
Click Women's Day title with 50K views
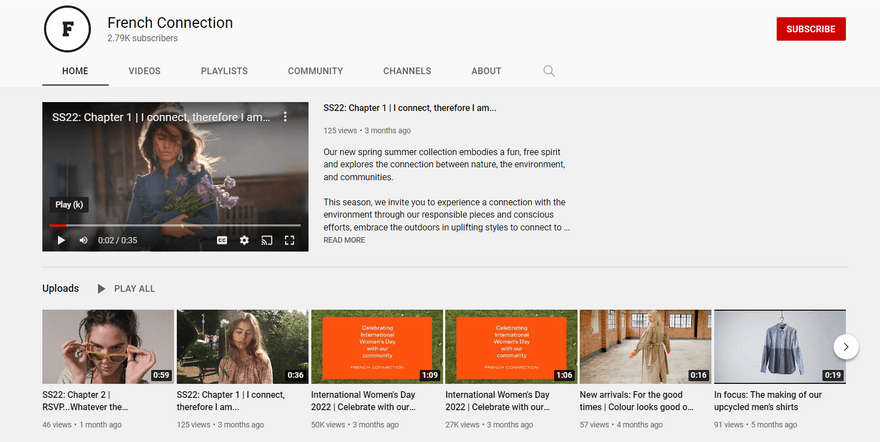[x=363, y=401]
